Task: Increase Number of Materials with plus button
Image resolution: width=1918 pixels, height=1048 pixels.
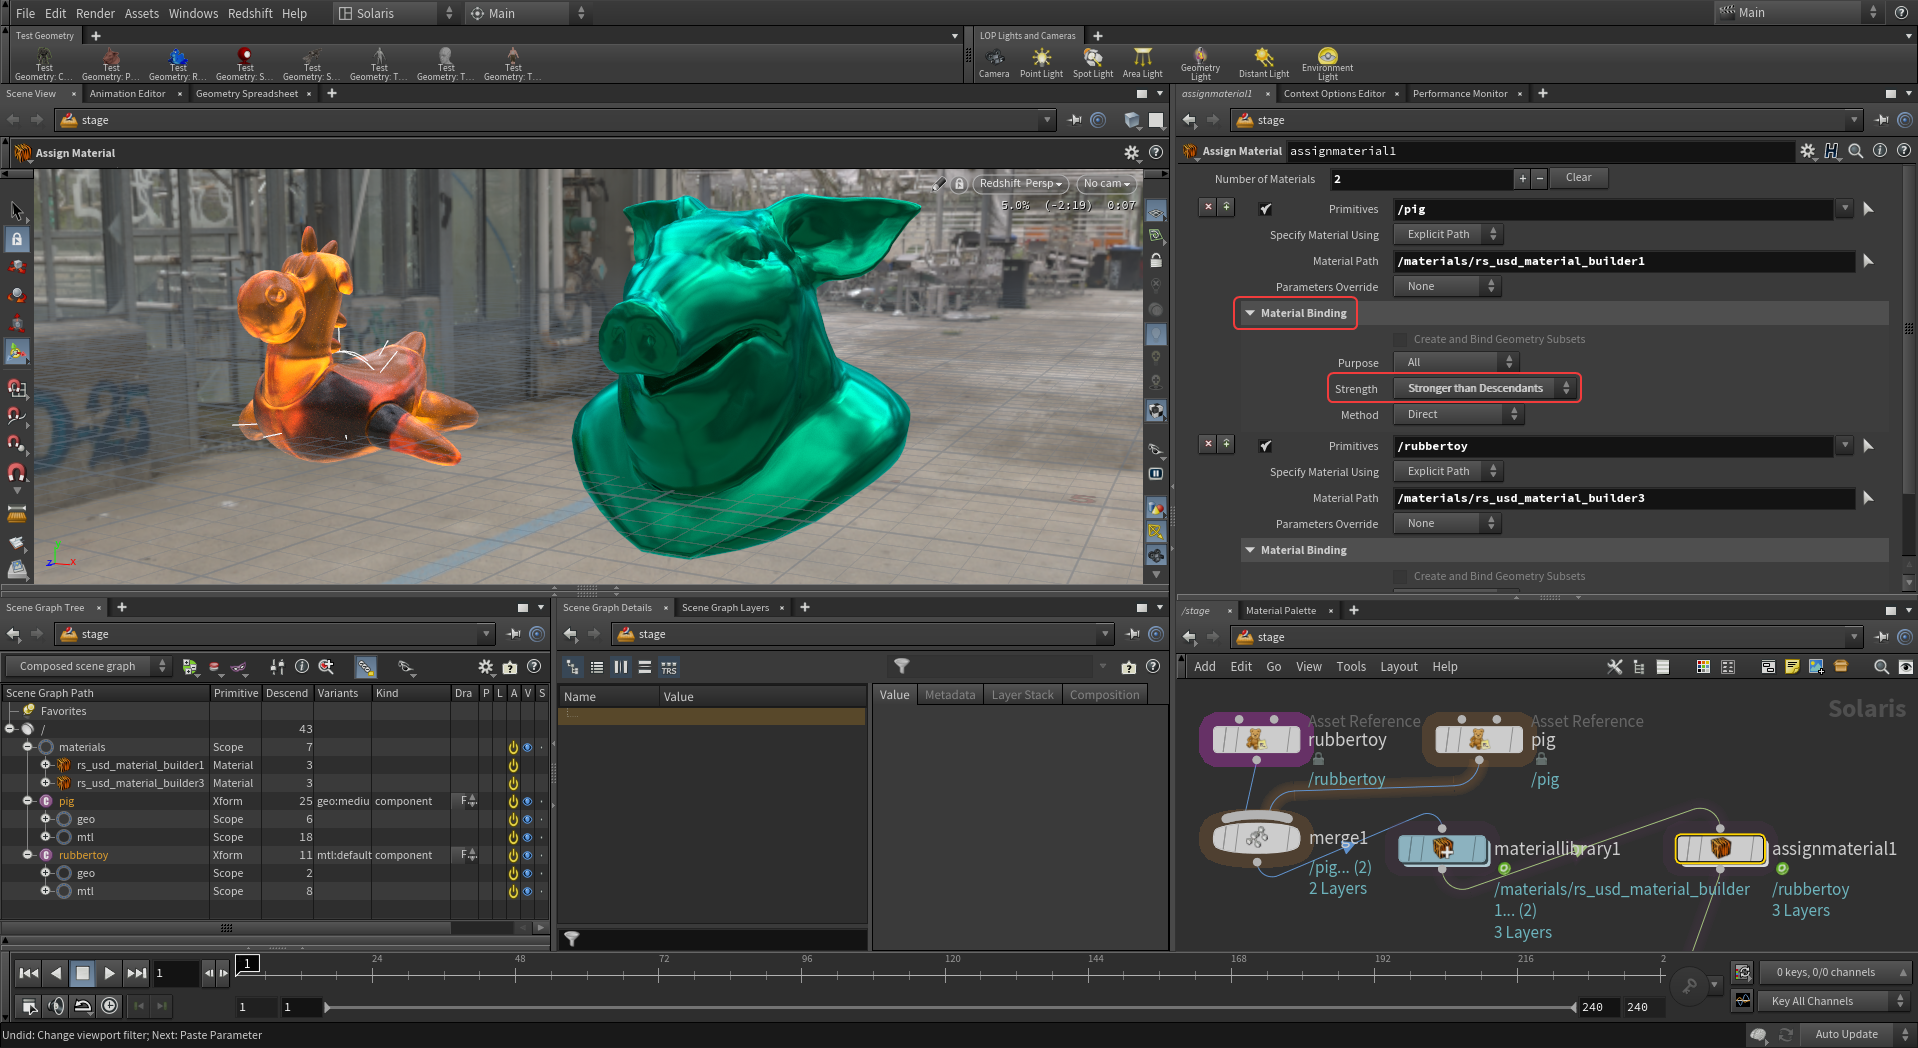Action: tap(1522, 179)
